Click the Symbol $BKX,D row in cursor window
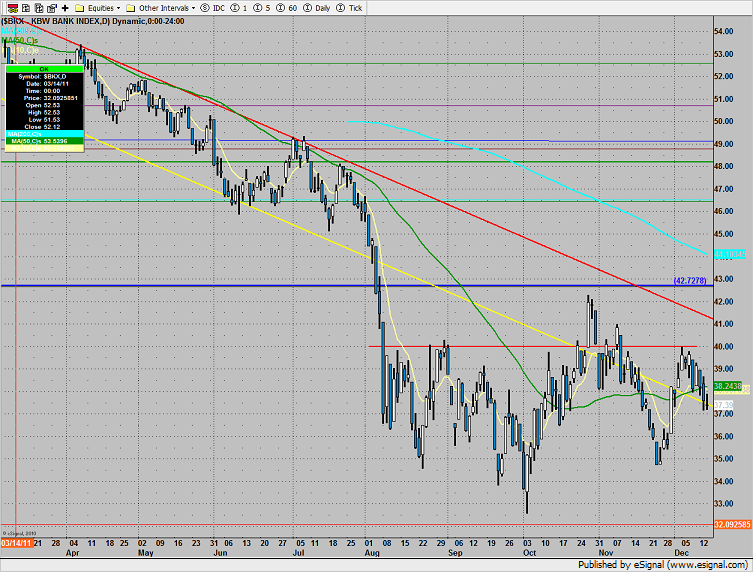 coord(44,76)
